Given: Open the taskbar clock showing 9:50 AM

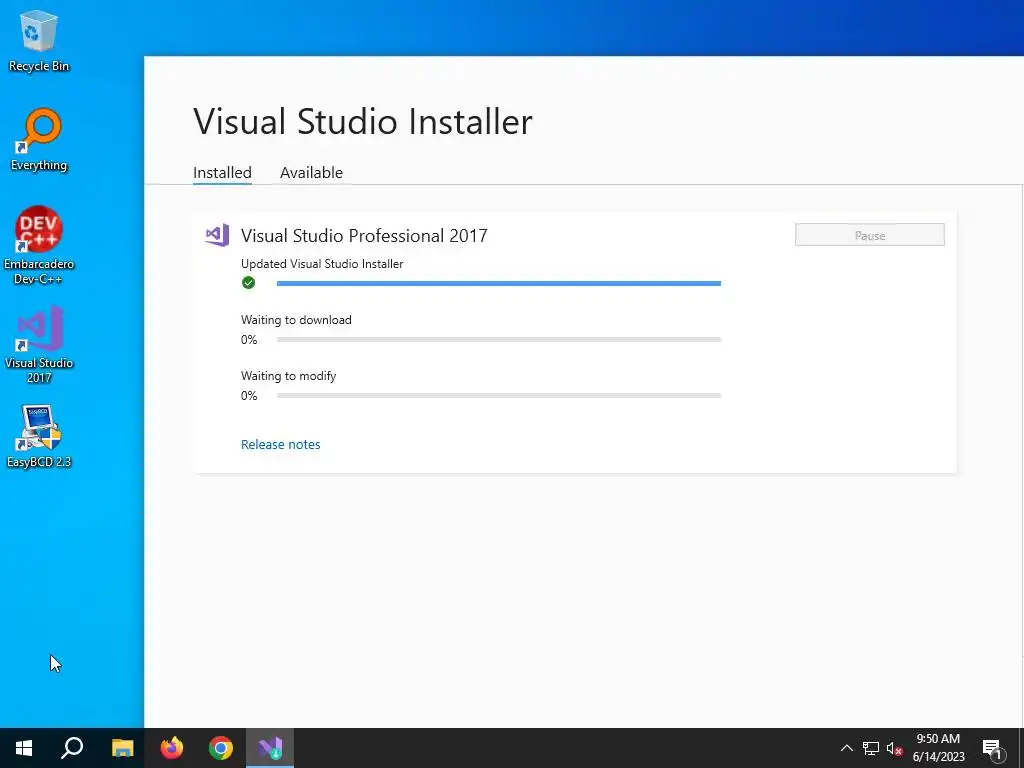Looking at the screenshot, I should (938, 748).
